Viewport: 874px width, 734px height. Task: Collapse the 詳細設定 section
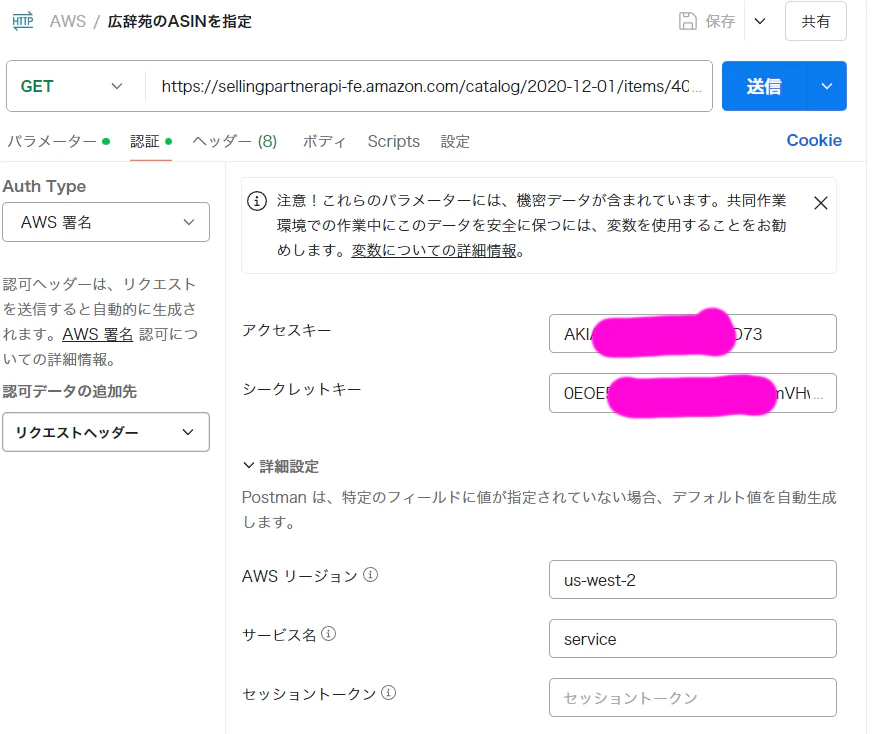point(281,466)
